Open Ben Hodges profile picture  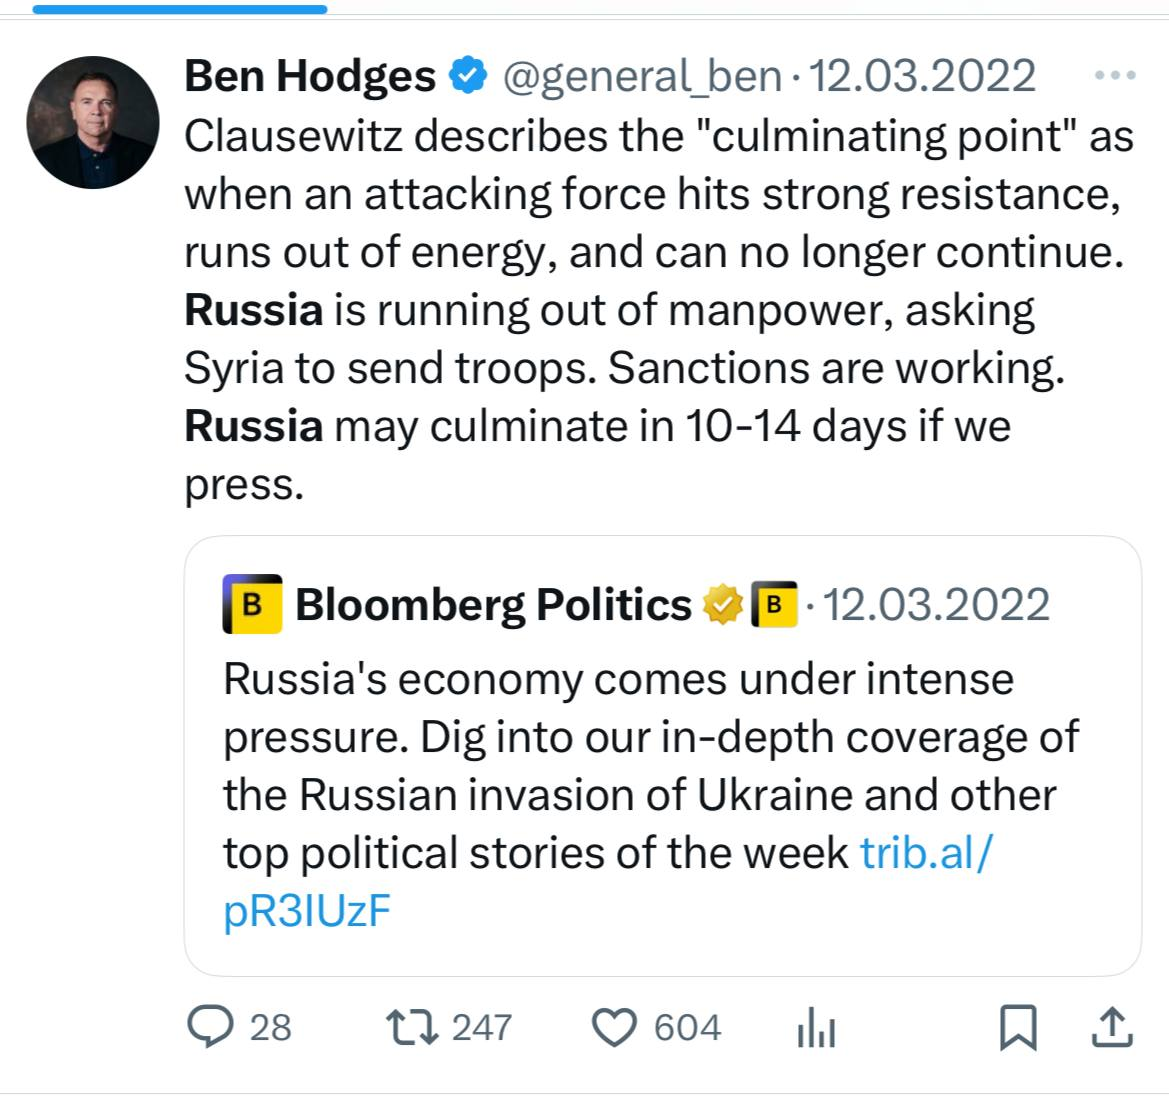(93, 122)
